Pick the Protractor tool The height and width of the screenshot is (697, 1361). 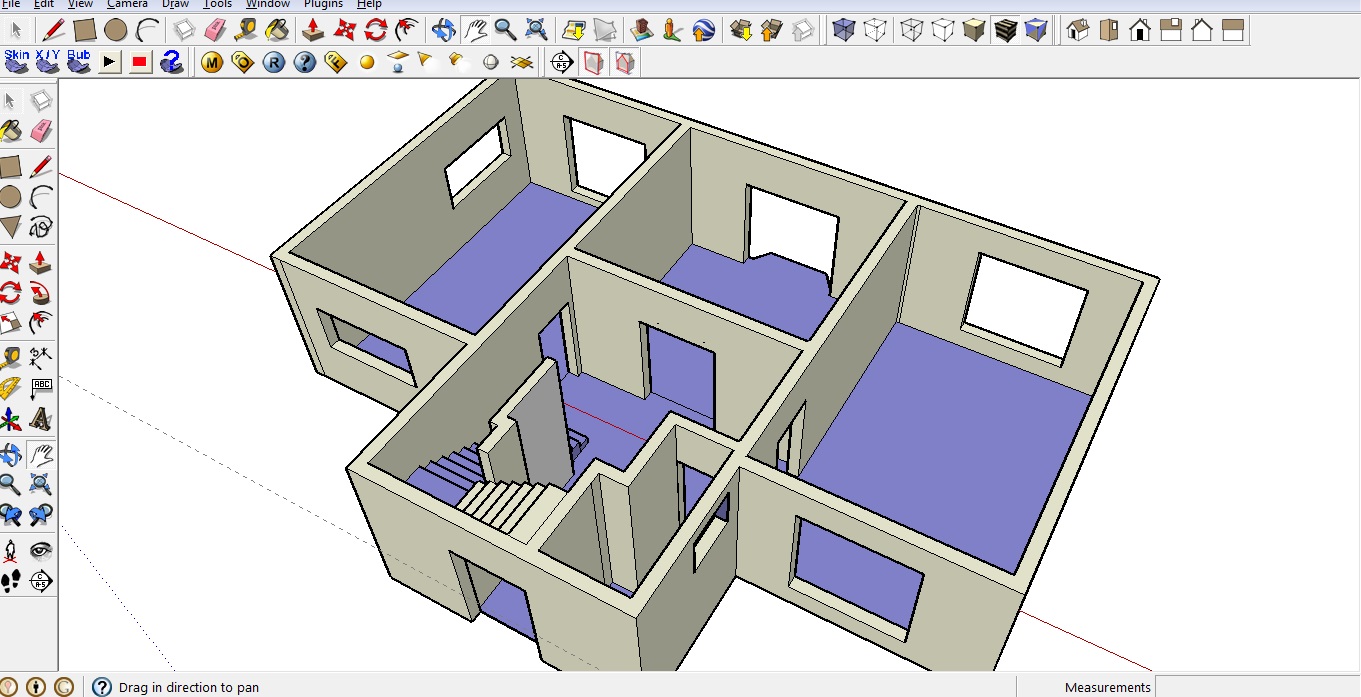pyautogui.click(x=11, y=389)
